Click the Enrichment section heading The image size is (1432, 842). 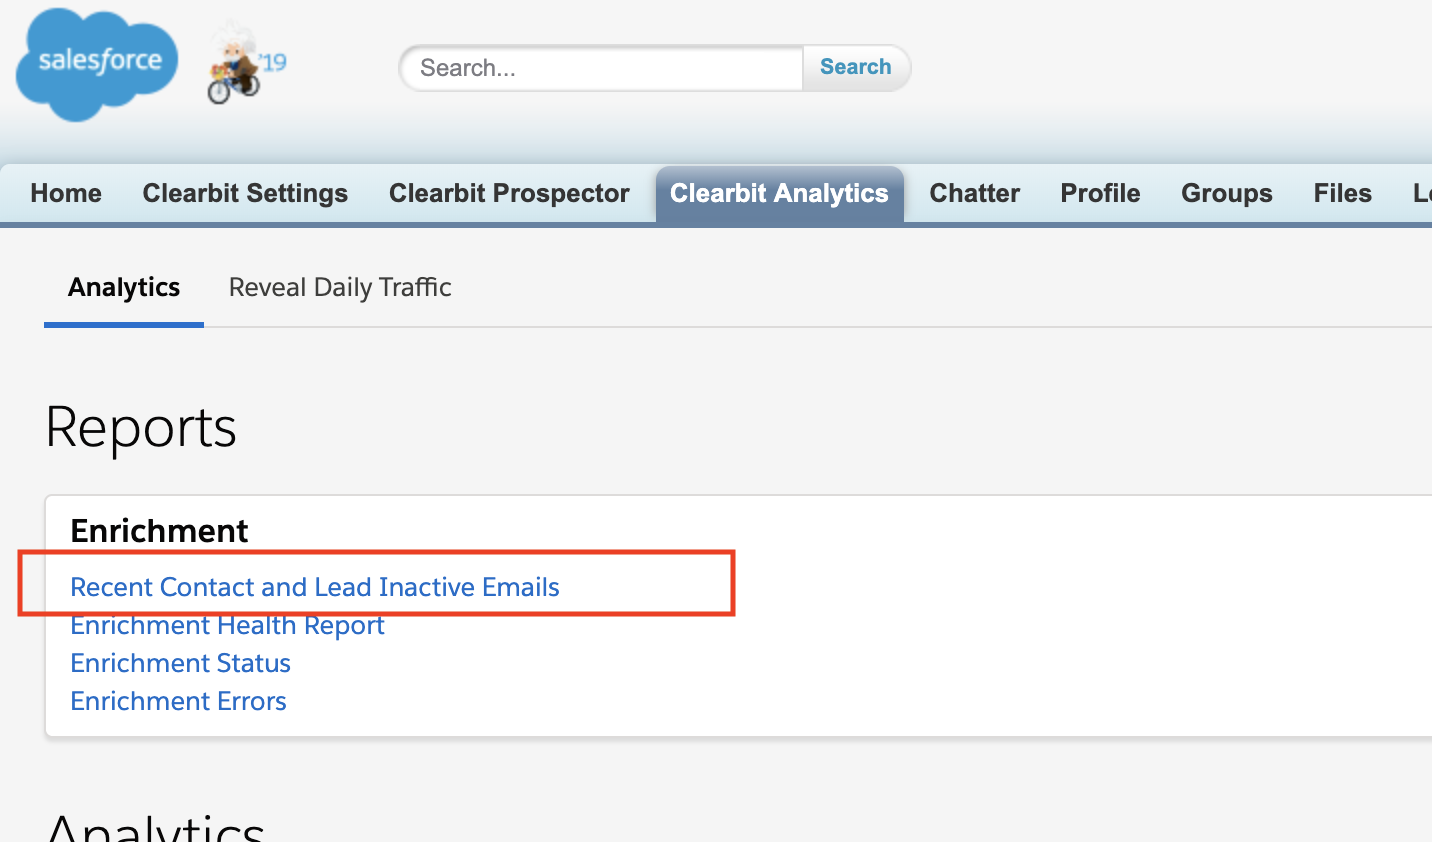tap(159, 531)
